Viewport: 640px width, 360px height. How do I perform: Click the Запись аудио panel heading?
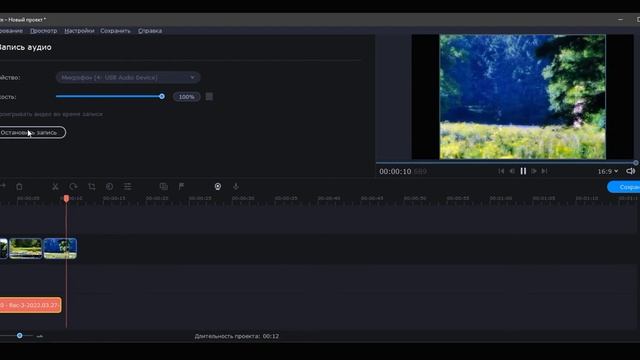click(25, 47)
